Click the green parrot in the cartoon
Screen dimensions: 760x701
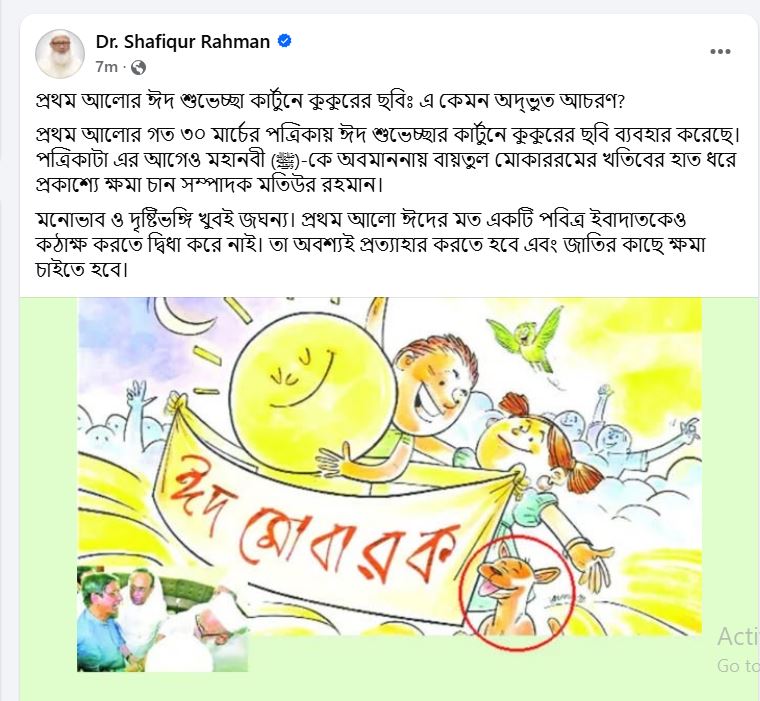[525, 339]
